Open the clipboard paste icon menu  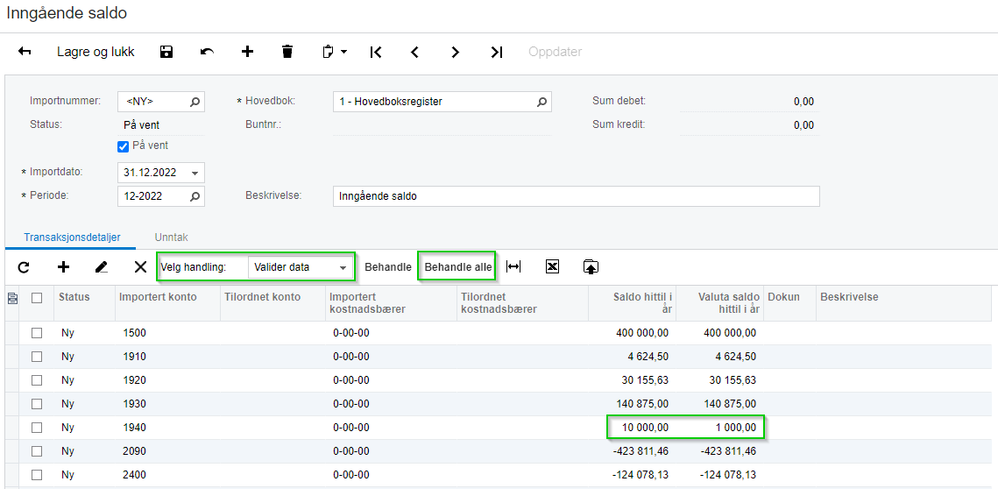click(335, 52)
